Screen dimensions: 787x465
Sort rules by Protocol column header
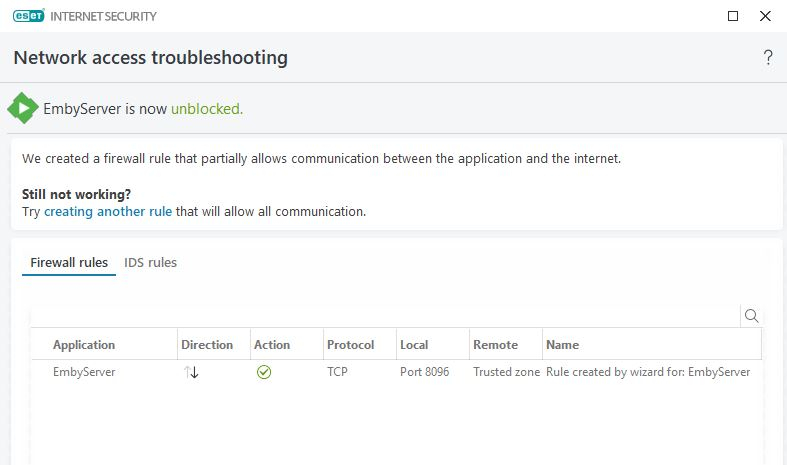point(350,345)
